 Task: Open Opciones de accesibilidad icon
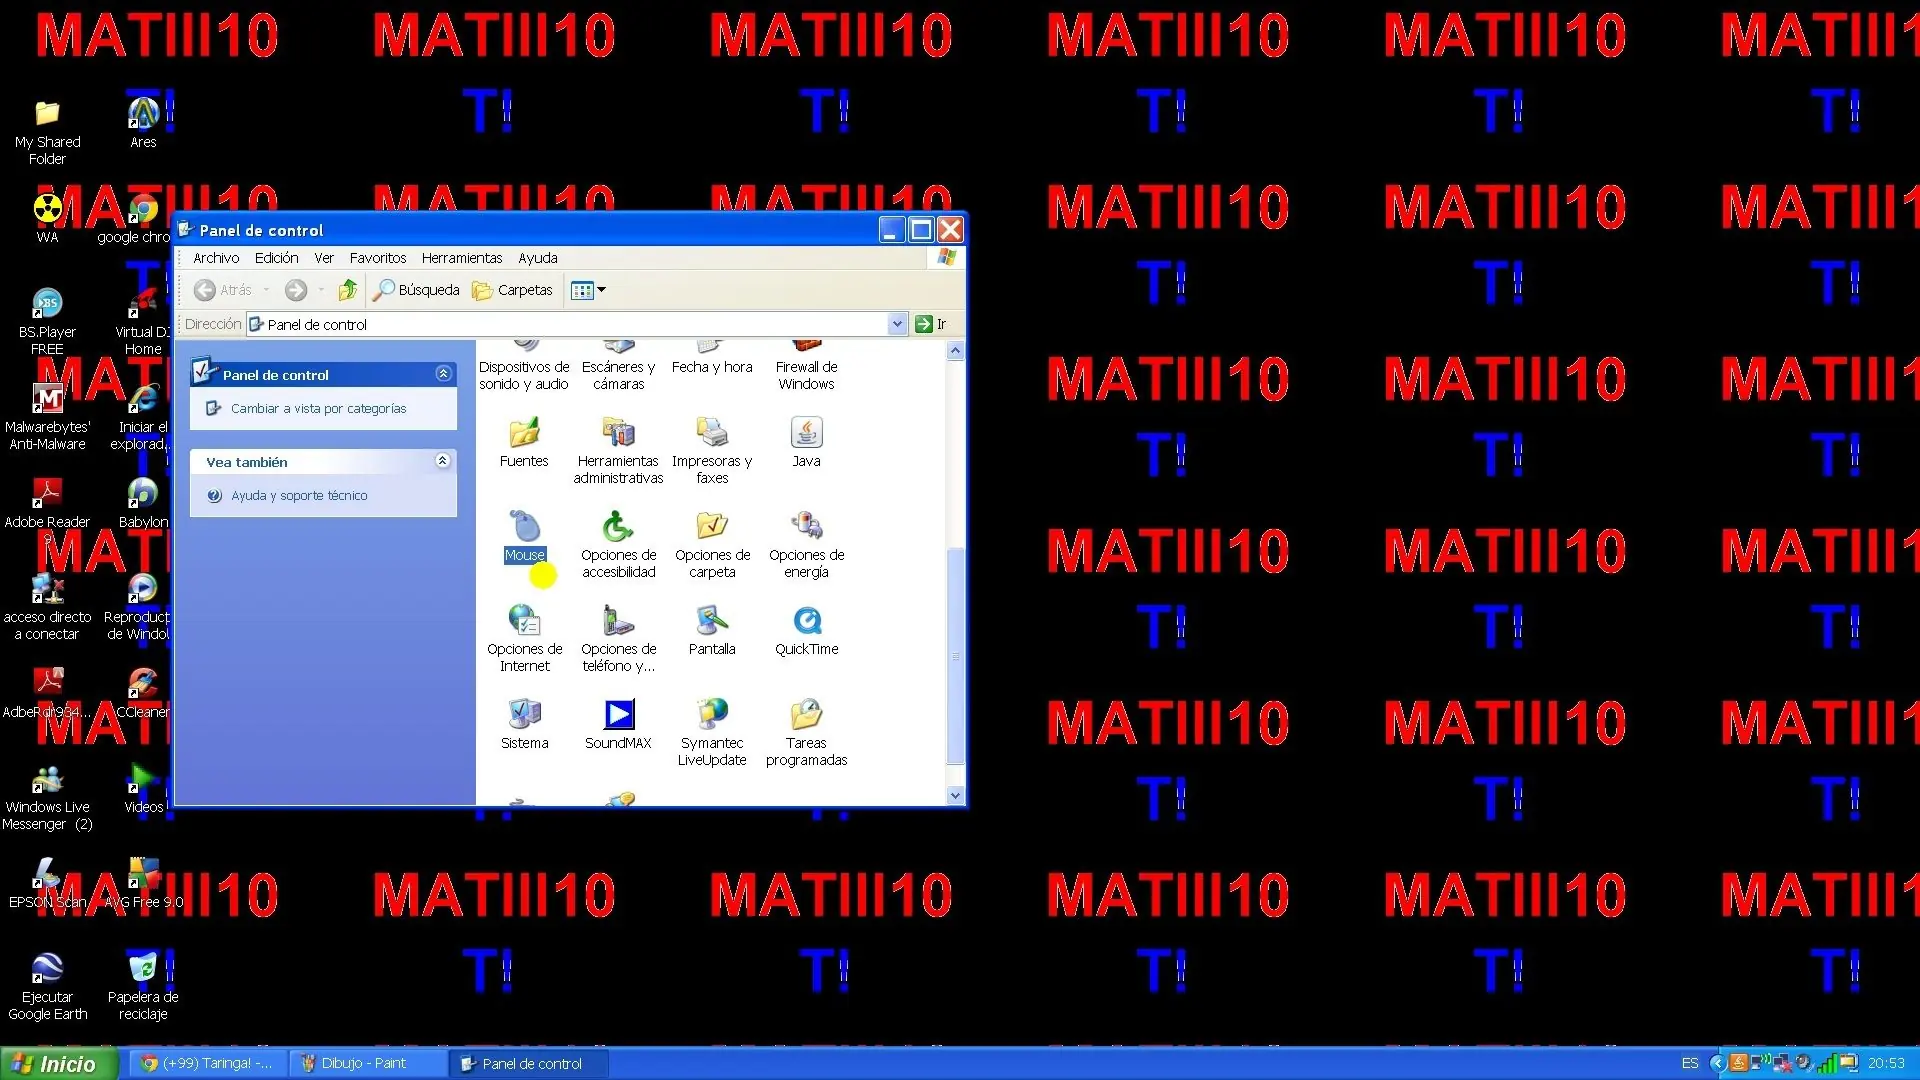[x=618, y=545]
